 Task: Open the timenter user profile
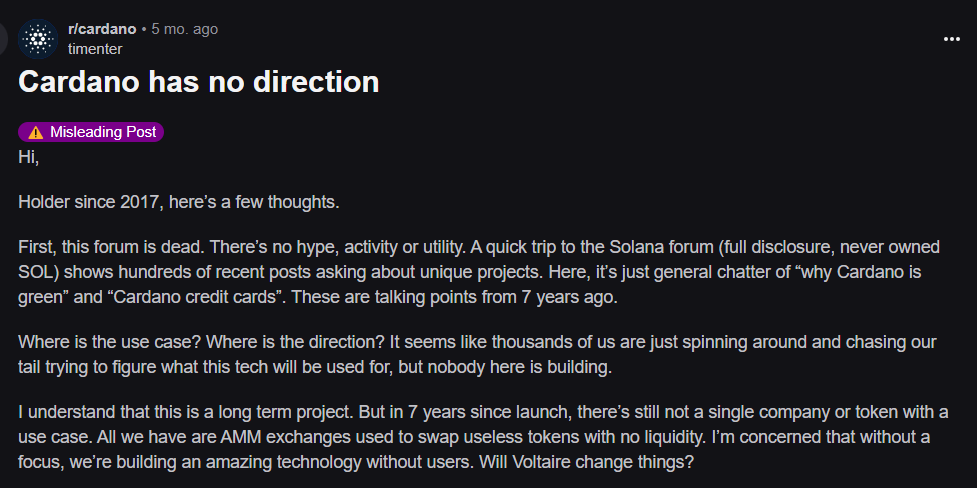click(x=95, y=49)
